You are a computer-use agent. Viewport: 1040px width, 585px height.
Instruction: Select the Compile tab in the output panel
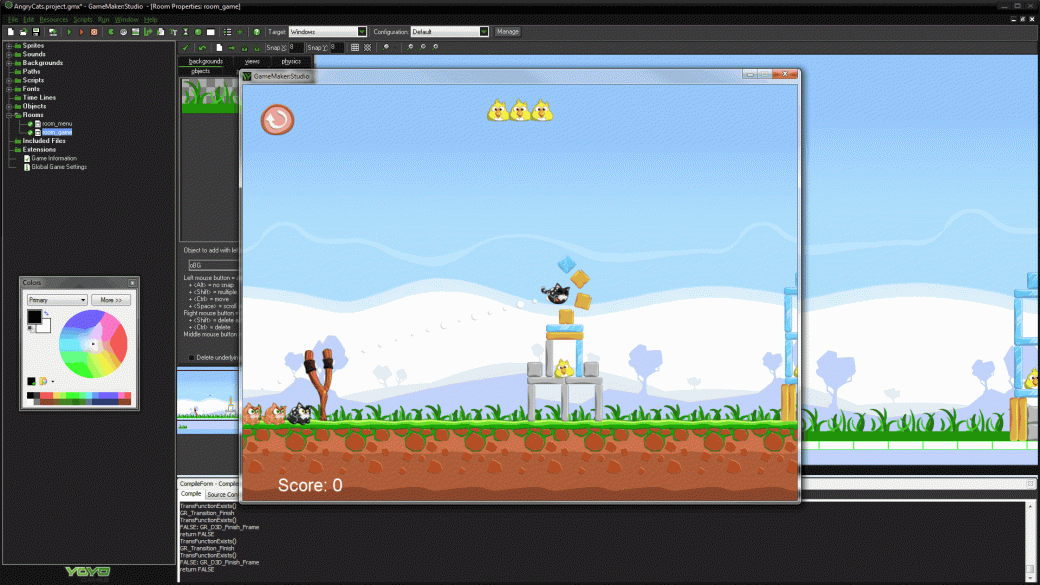pyautogui.click(x=191, y=494)
